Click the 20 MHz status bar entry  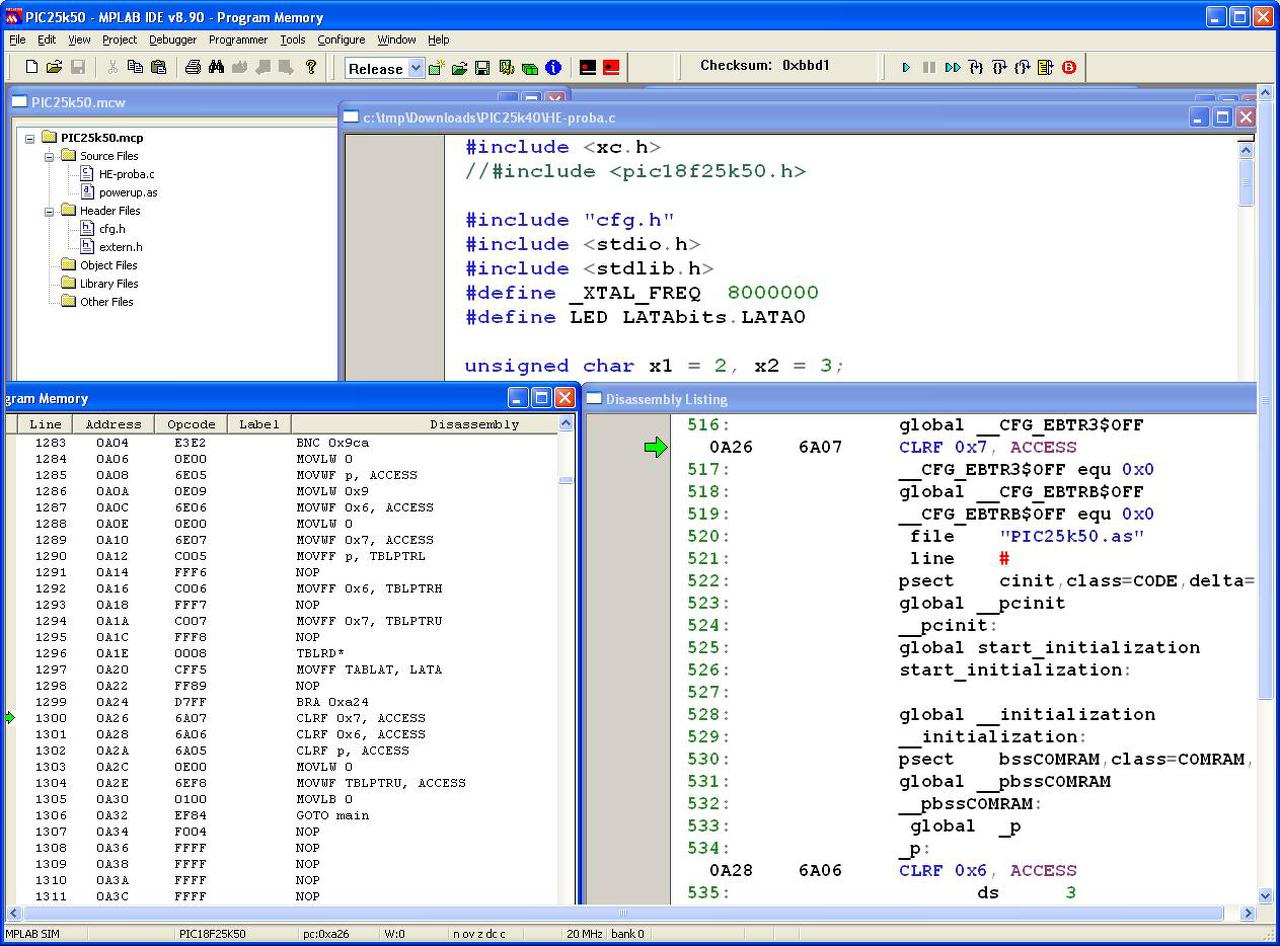[x=585, y=934]
